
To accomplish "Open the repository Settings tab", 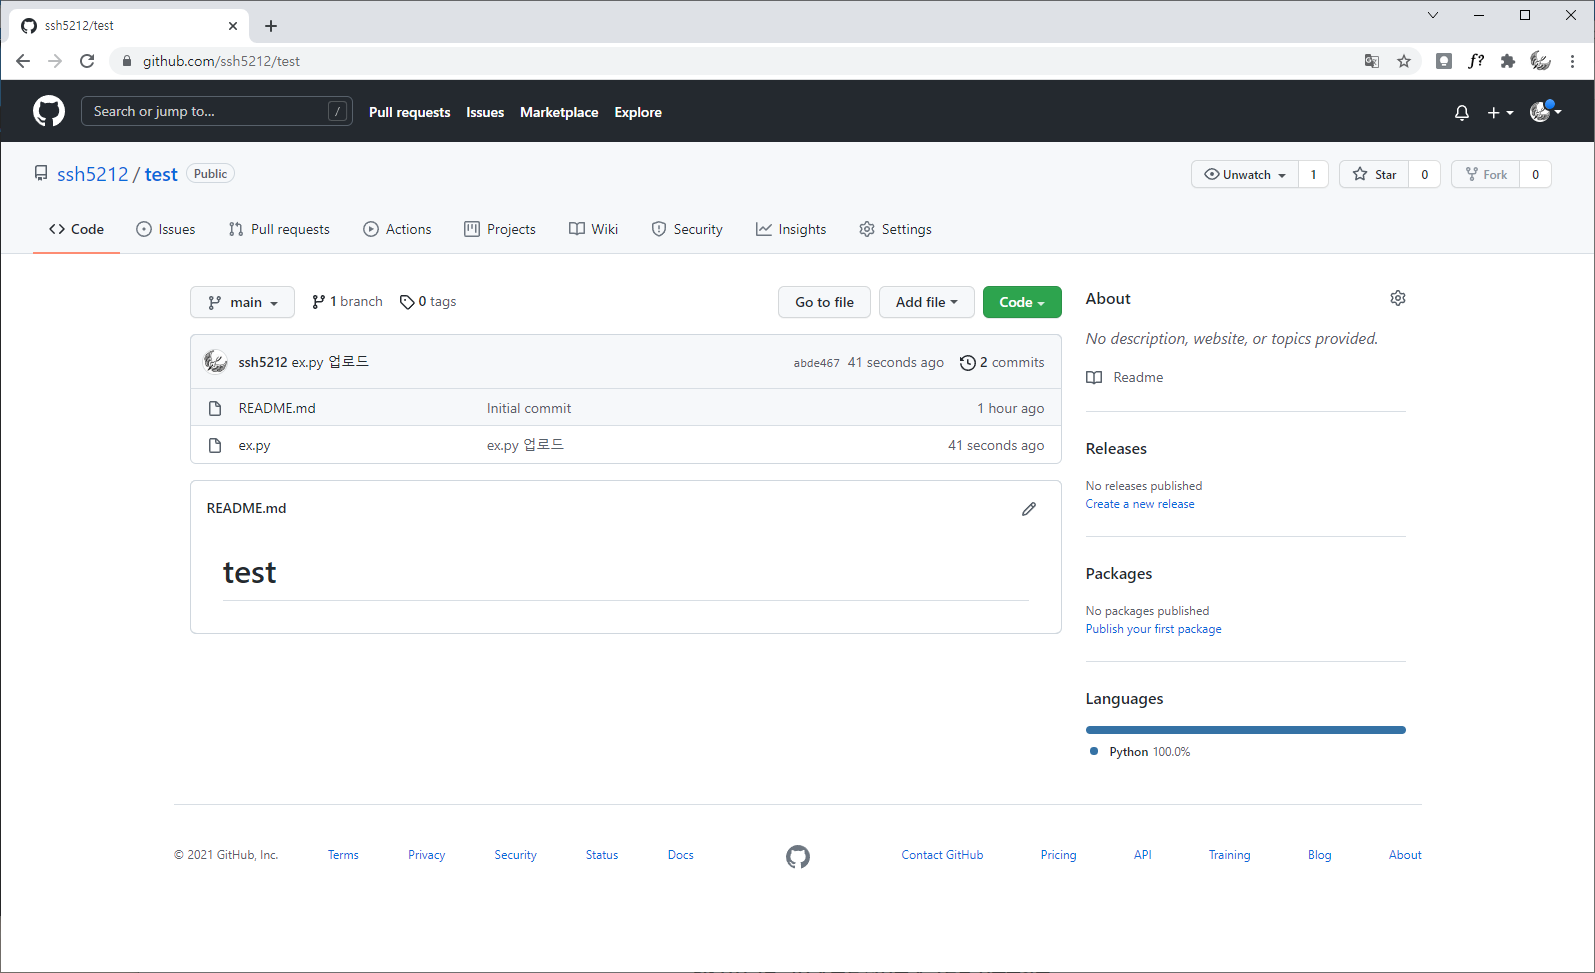I will pos(895,229).
